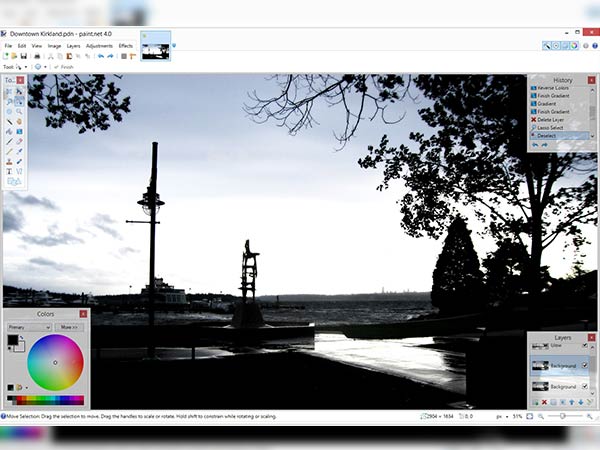Click the delete layer red X icon
600x450 pixels.
tap(542, 402)
